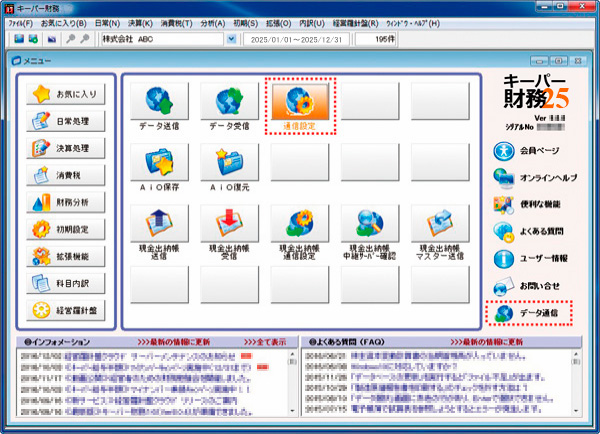Open 現金出納帳 中継サーバー確認 icon
600x434 pixels.
tap(370, 224)
